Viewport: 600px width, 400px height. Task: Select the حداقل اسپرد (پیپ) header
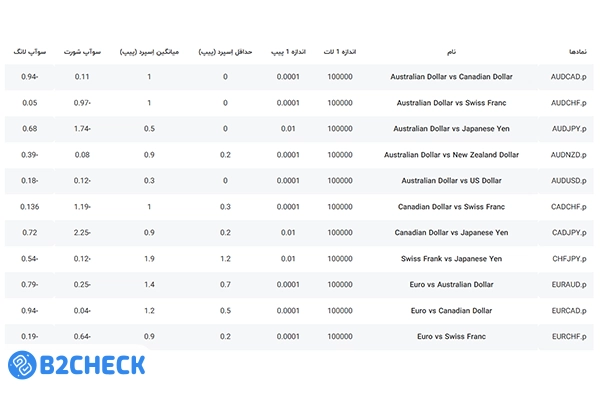click(x=225, y=50)
